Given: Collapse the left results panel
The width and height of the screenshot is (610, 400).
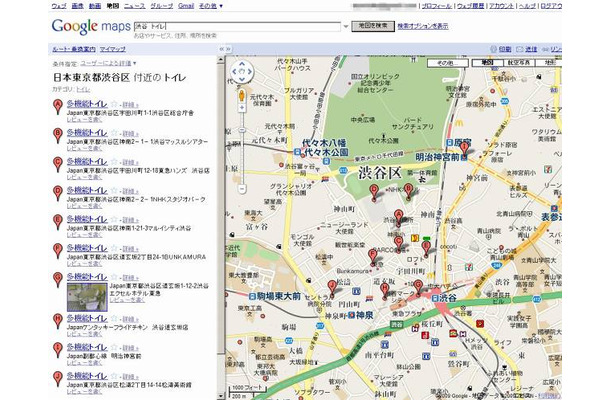Looking at the screenshot, I should pos(221,49).
